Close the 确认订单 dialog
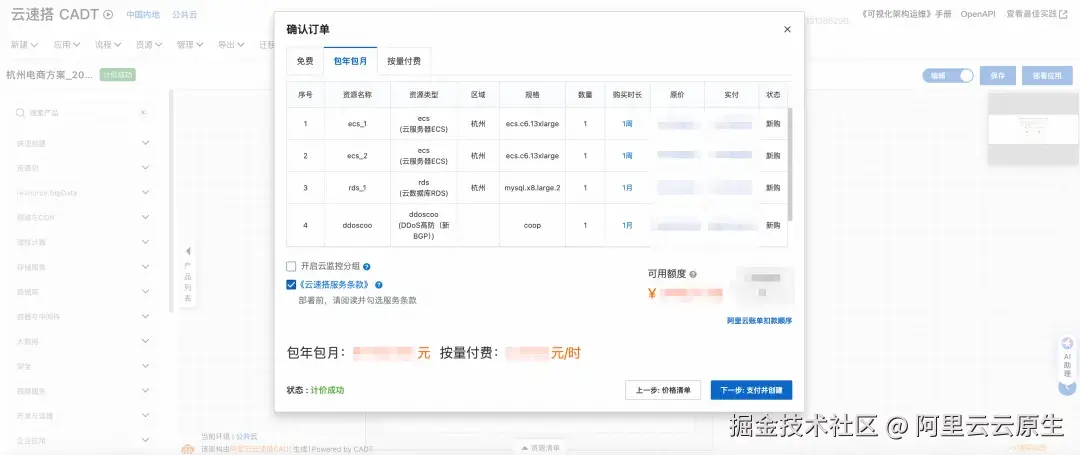Image resolution: width=1080 pixels, height=455 pixels. click(787, 30)
